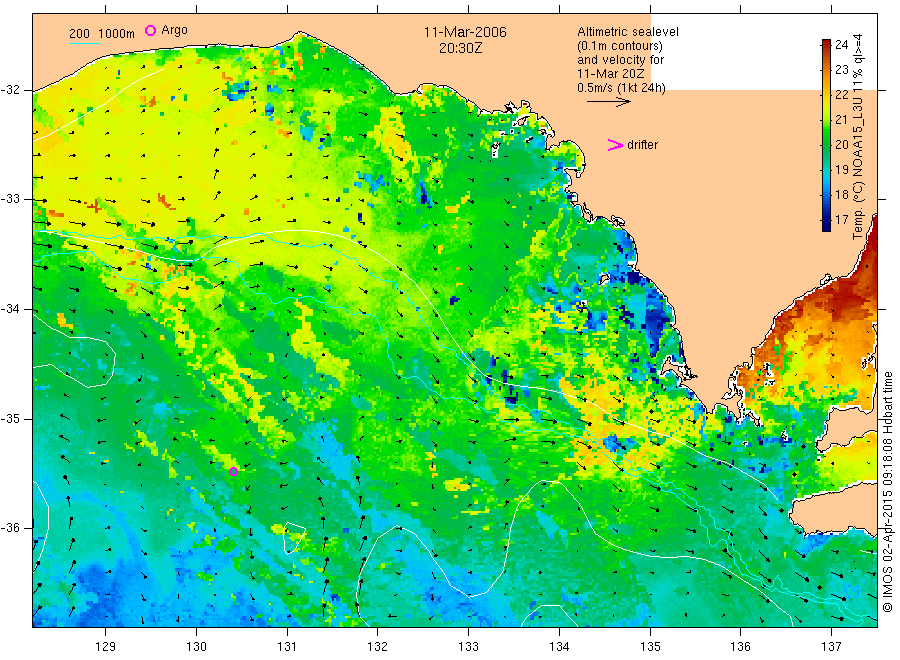Click color bar value 17

(841, 219)
